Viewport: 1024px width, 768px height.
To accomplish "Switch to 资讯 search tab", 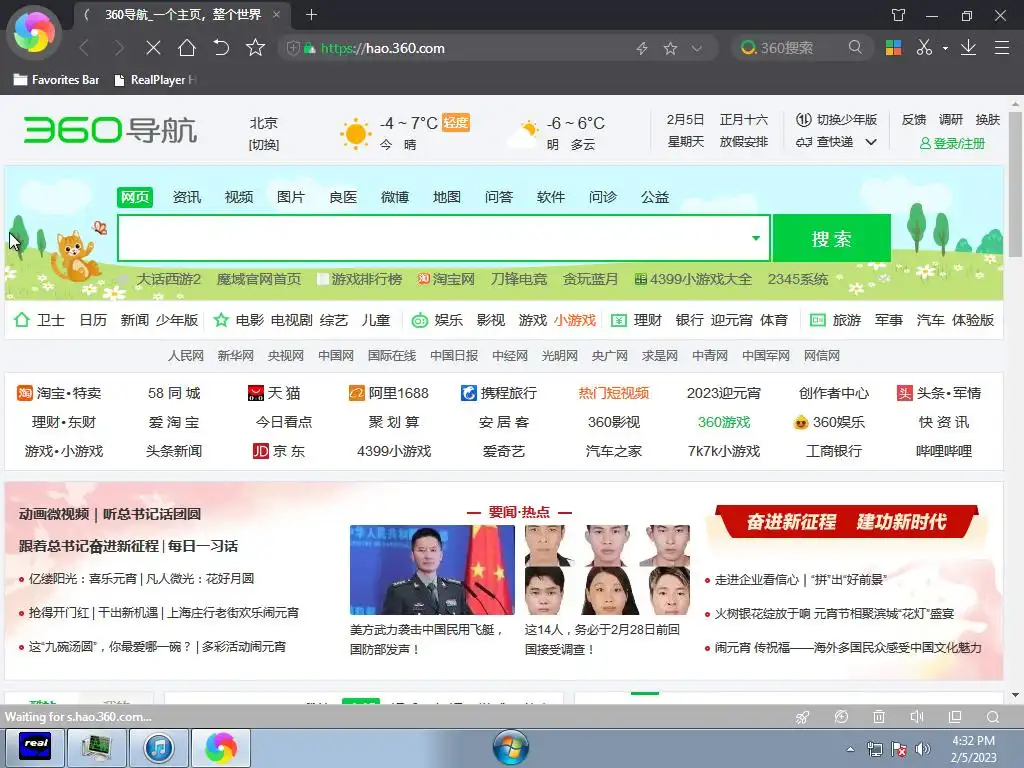I will coord(187,197).
